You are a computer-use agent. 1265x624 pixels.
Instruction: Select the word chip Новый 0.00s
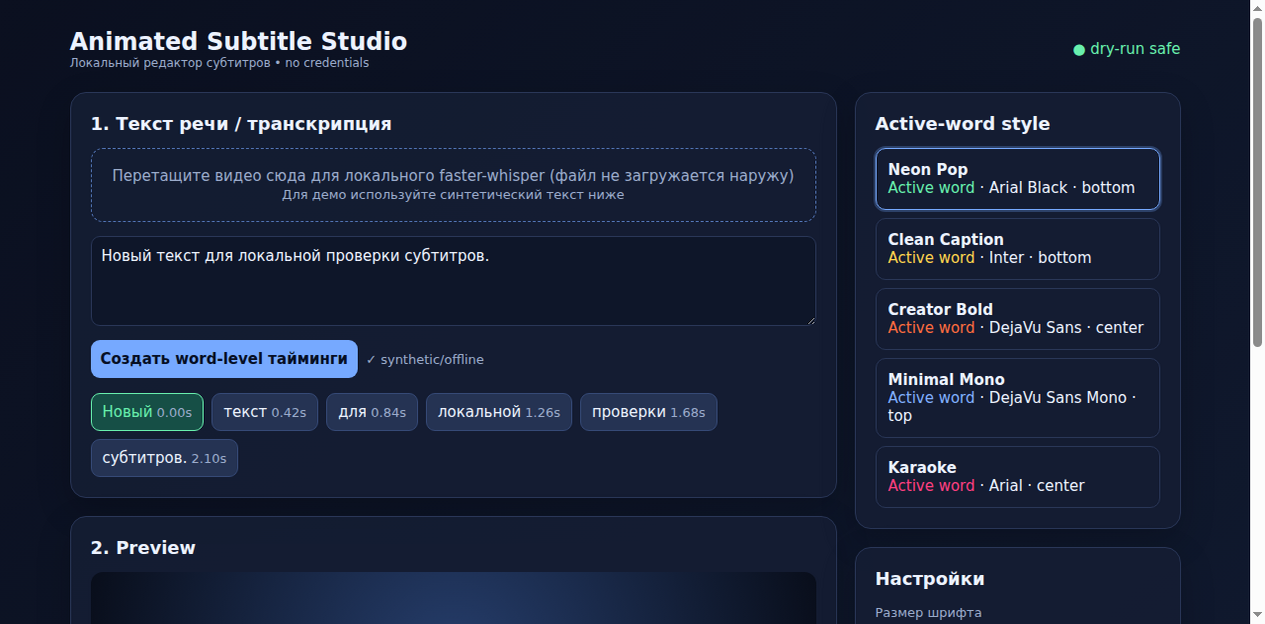coord(147,412)
